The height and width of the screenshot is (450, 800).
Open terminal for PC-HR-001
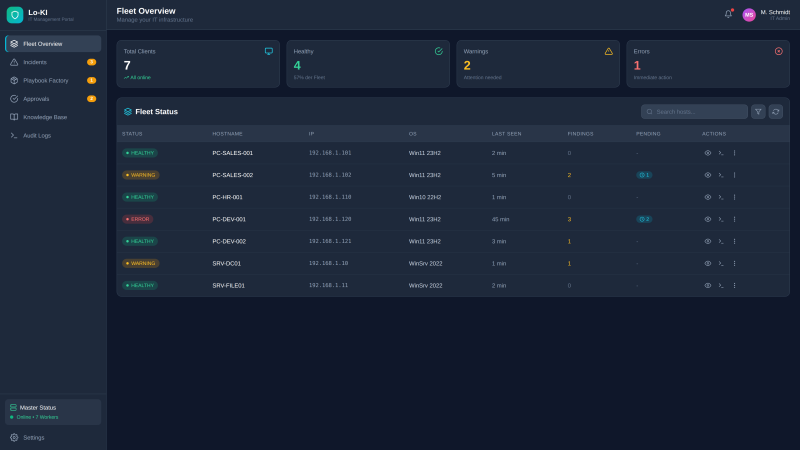721,197
